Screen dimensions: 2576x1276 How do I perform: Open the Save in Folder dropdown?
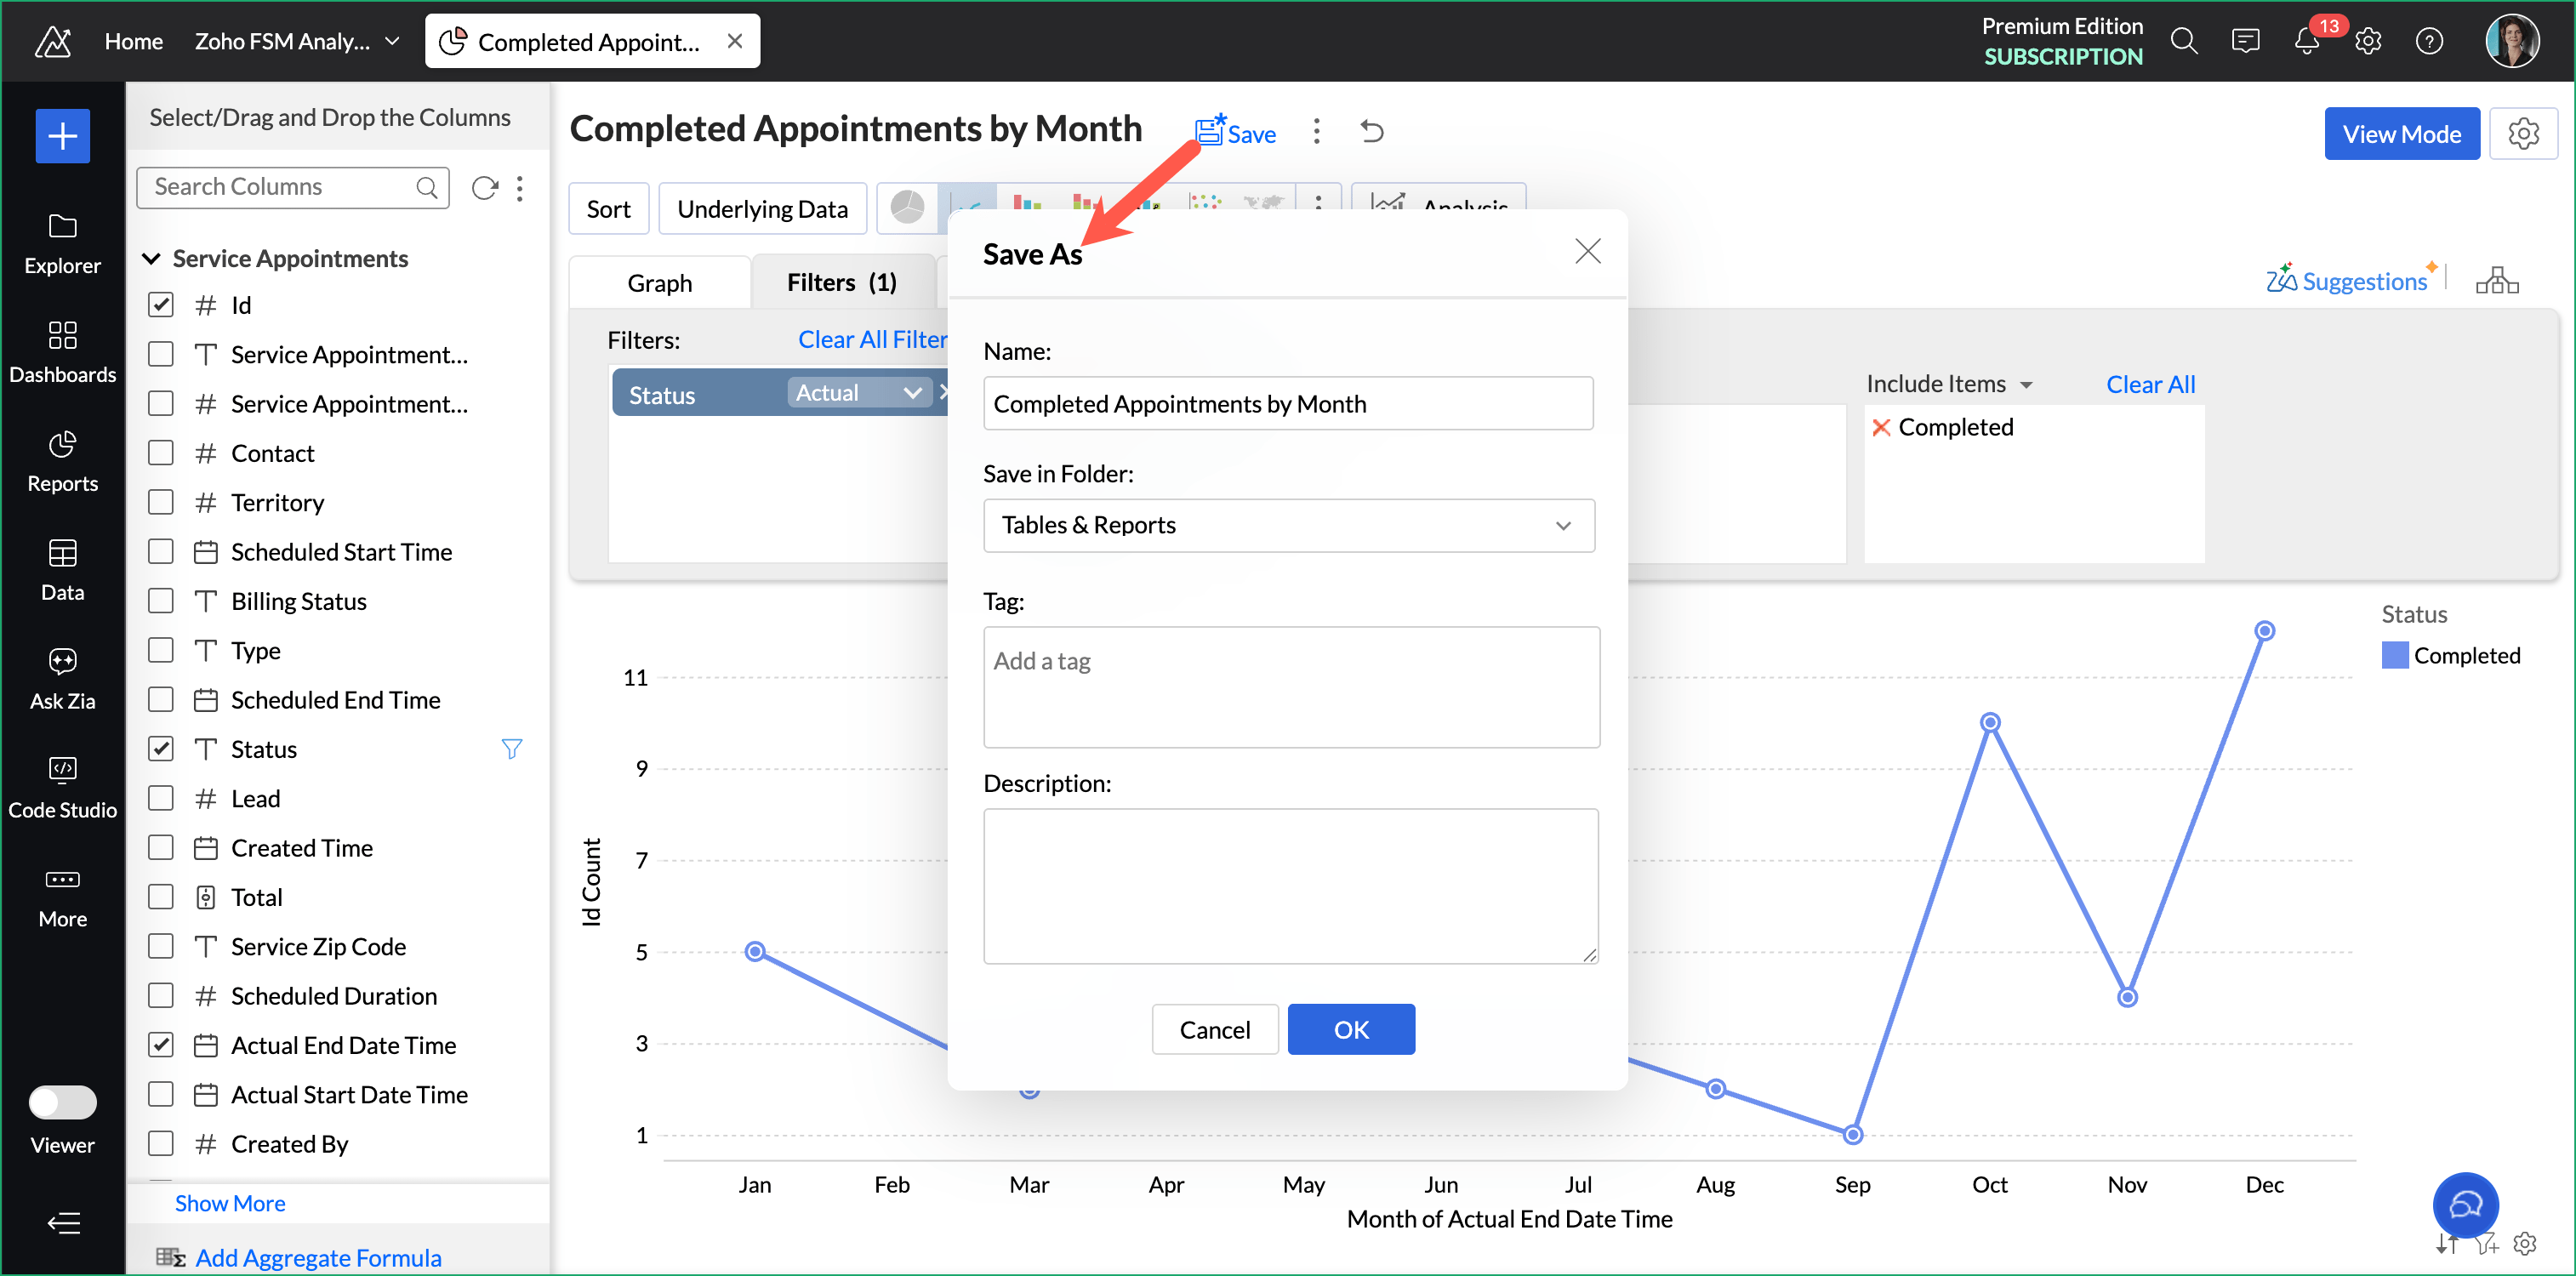[x=1288, y=525]
